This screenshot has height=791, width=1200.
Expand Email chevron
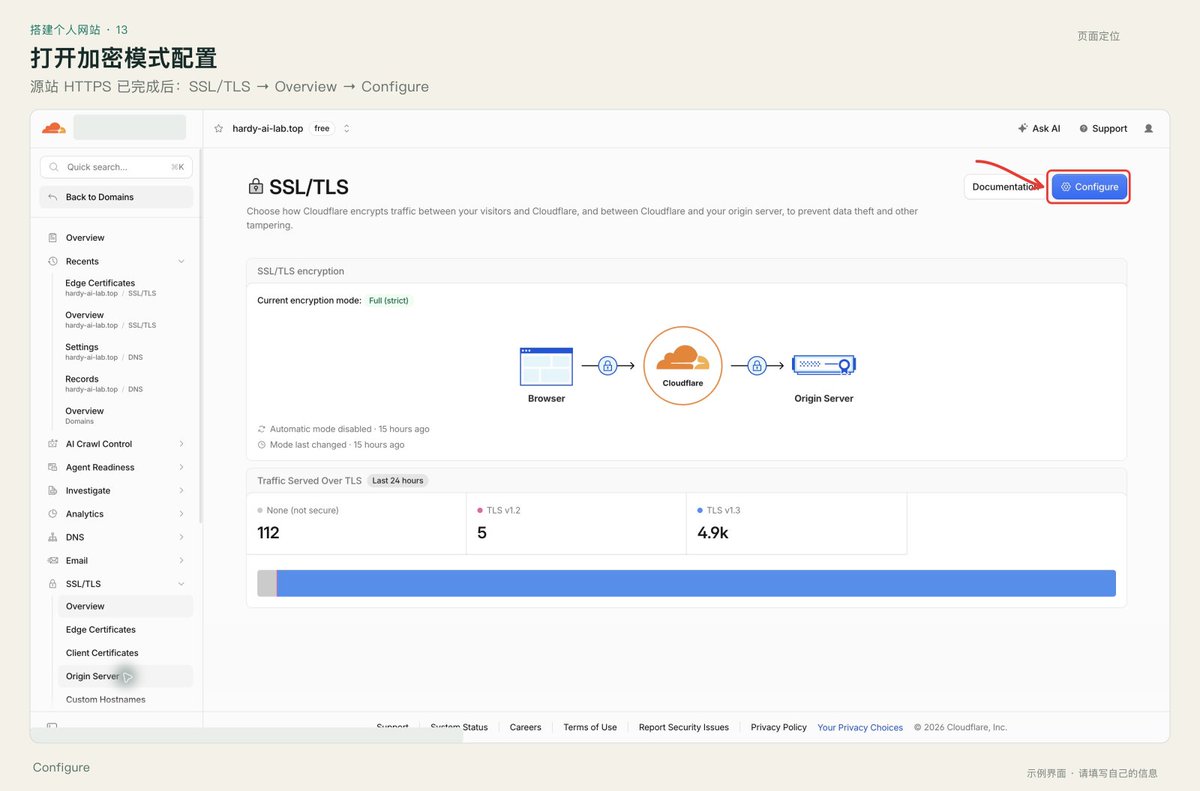click(x=181, y=561)
